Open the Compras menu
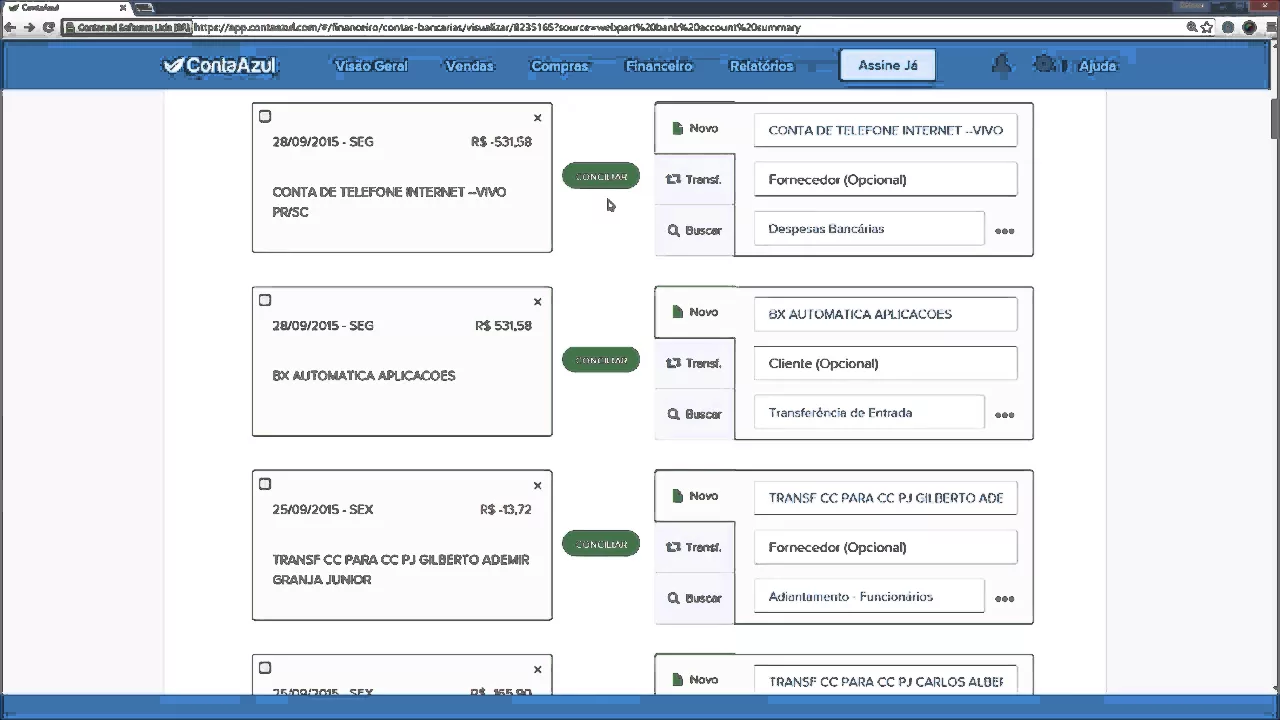1280x720 pixels. tap(560, 66)
